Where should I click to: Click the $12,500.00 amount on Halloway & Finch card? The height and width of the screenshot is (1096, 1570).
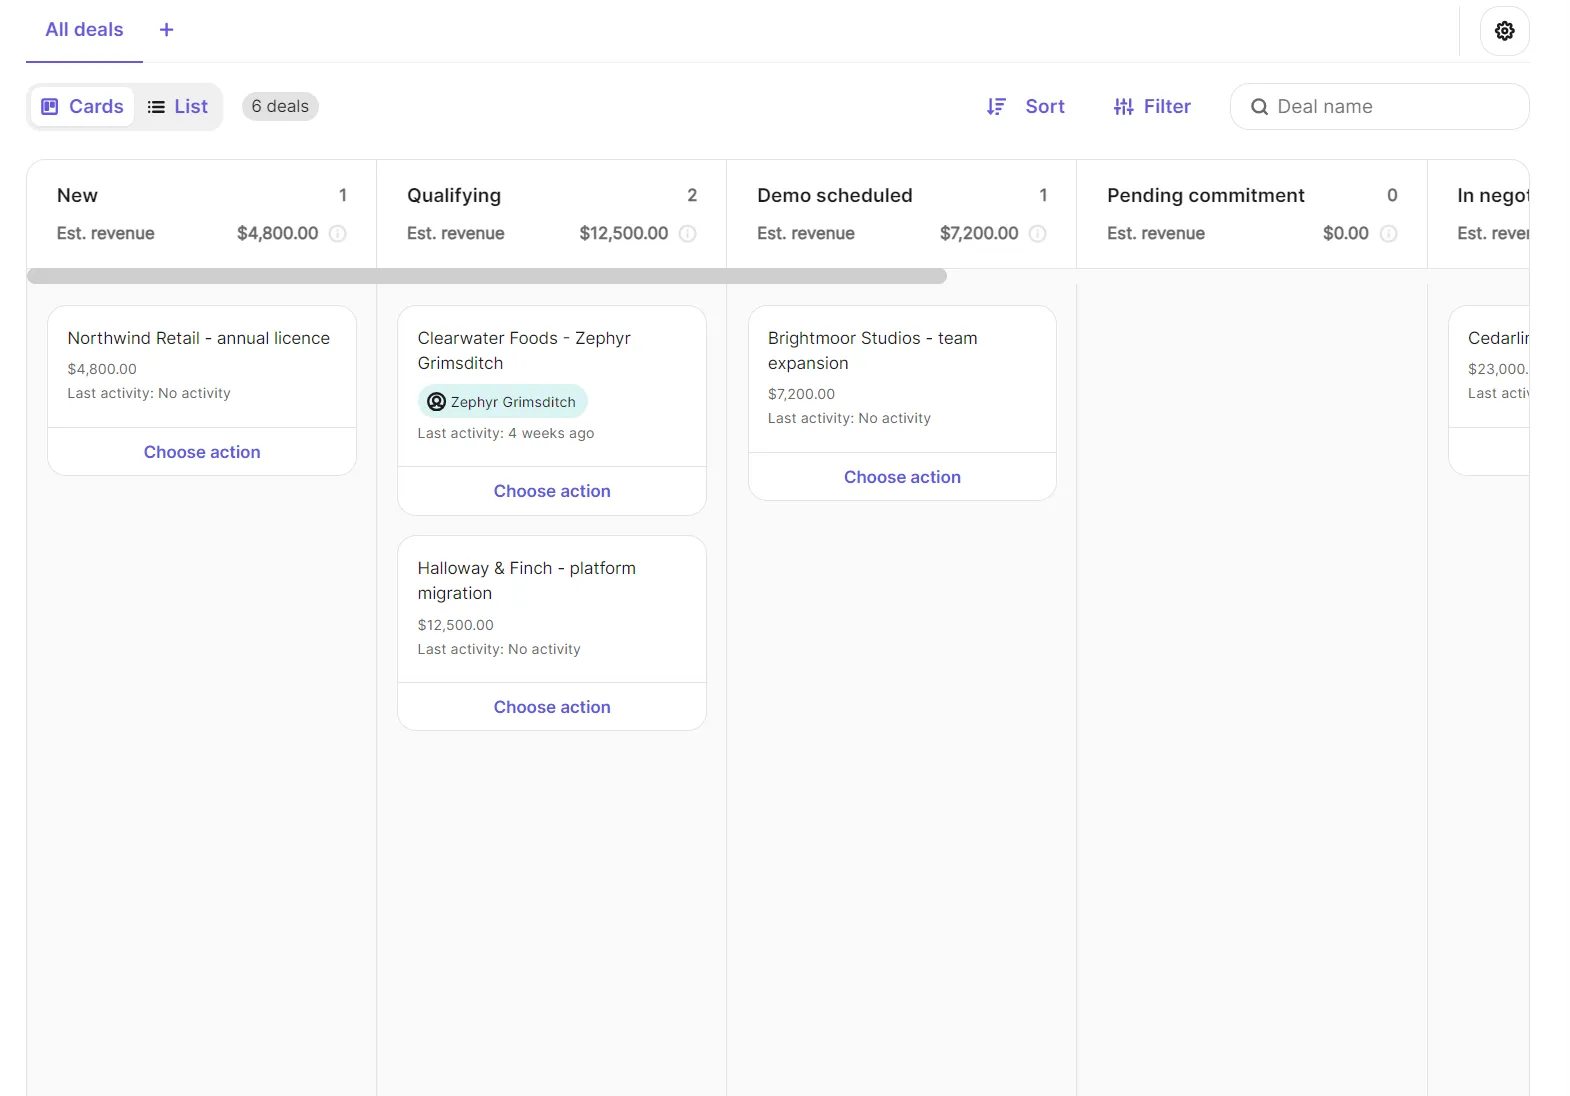[x=456, y=625]
